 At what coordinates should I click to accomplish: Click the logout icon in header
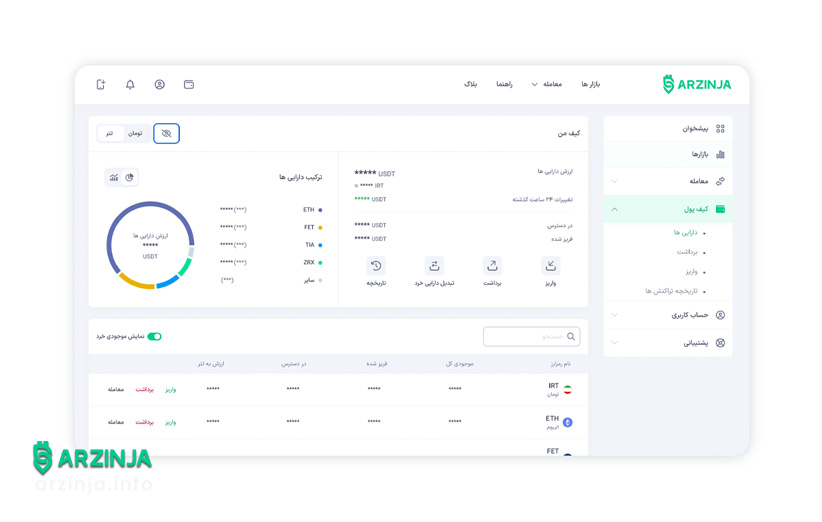coord(101,84)
